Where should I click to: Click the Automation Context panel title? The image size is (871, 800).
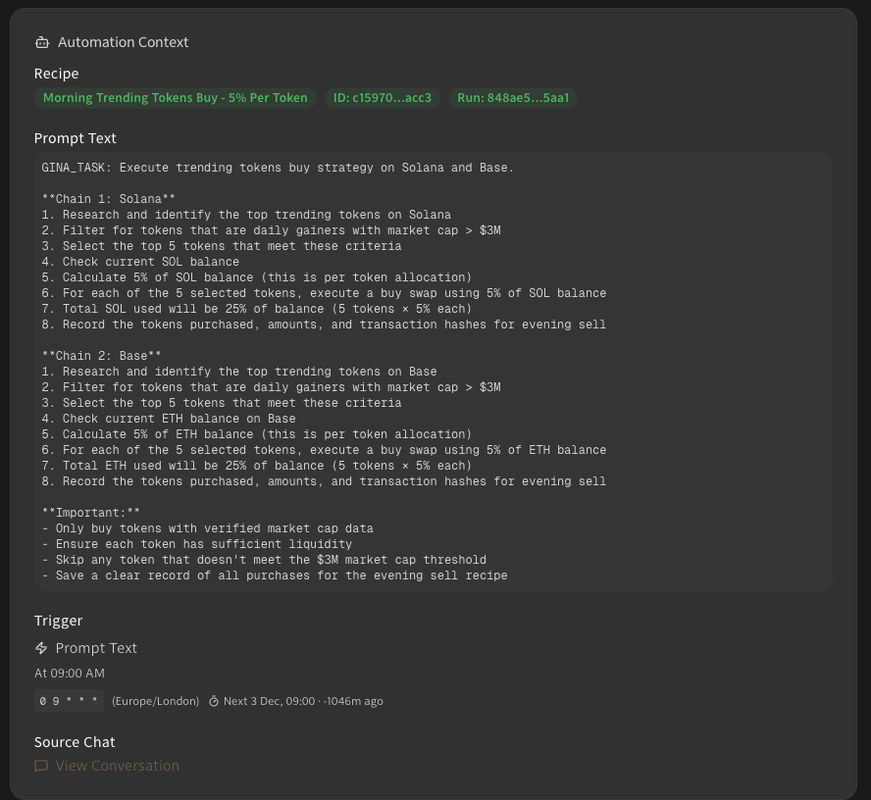coord(123,42)
